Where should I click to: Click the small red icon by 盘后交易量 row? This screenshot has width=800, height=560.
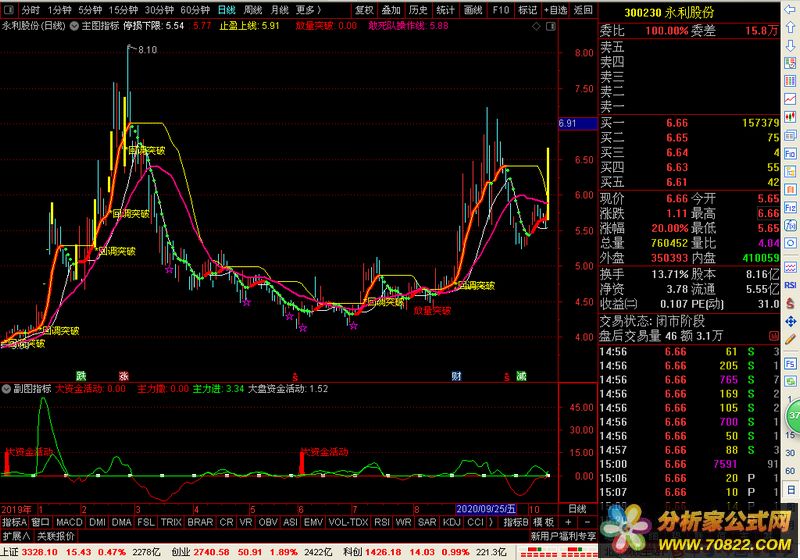tap(774, 336)
